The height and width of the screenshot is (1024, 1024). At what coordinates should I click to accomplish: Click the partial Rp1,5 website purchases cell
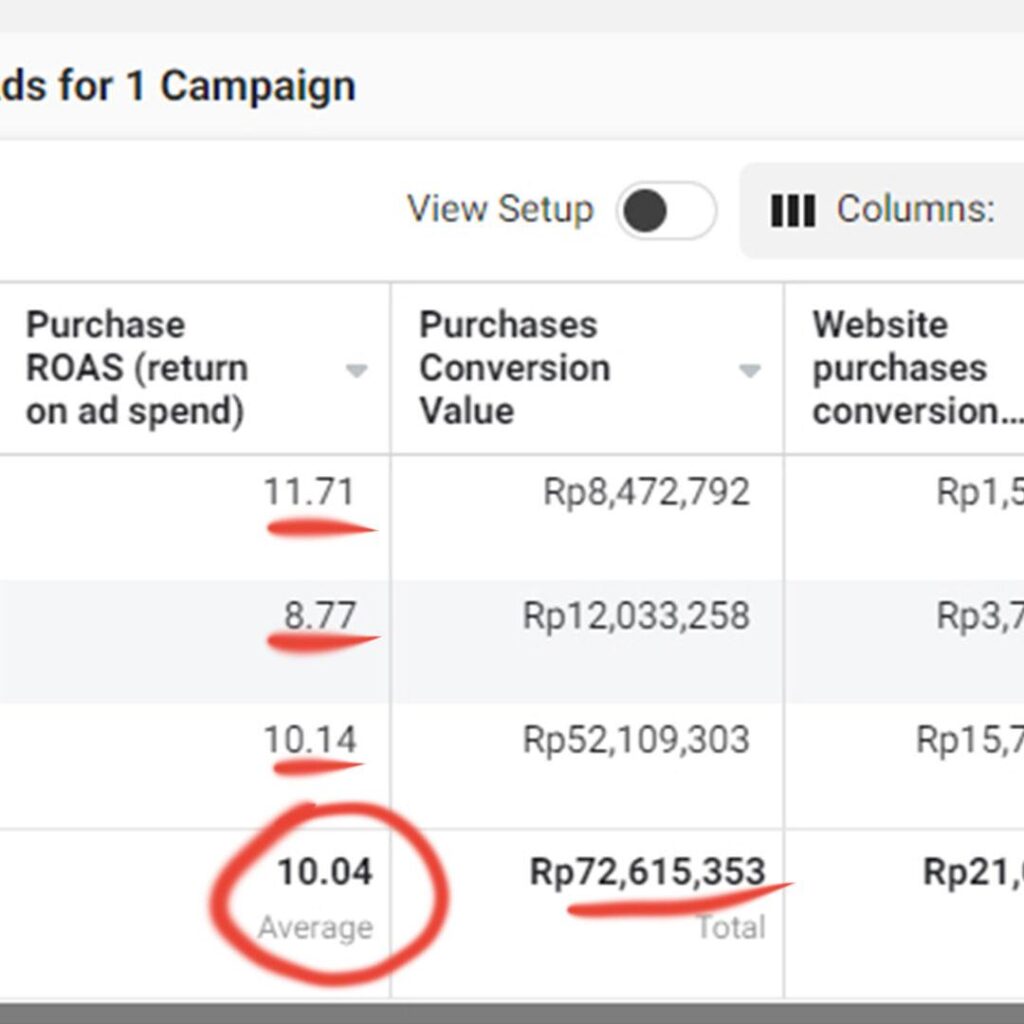[x=978, y=492]
